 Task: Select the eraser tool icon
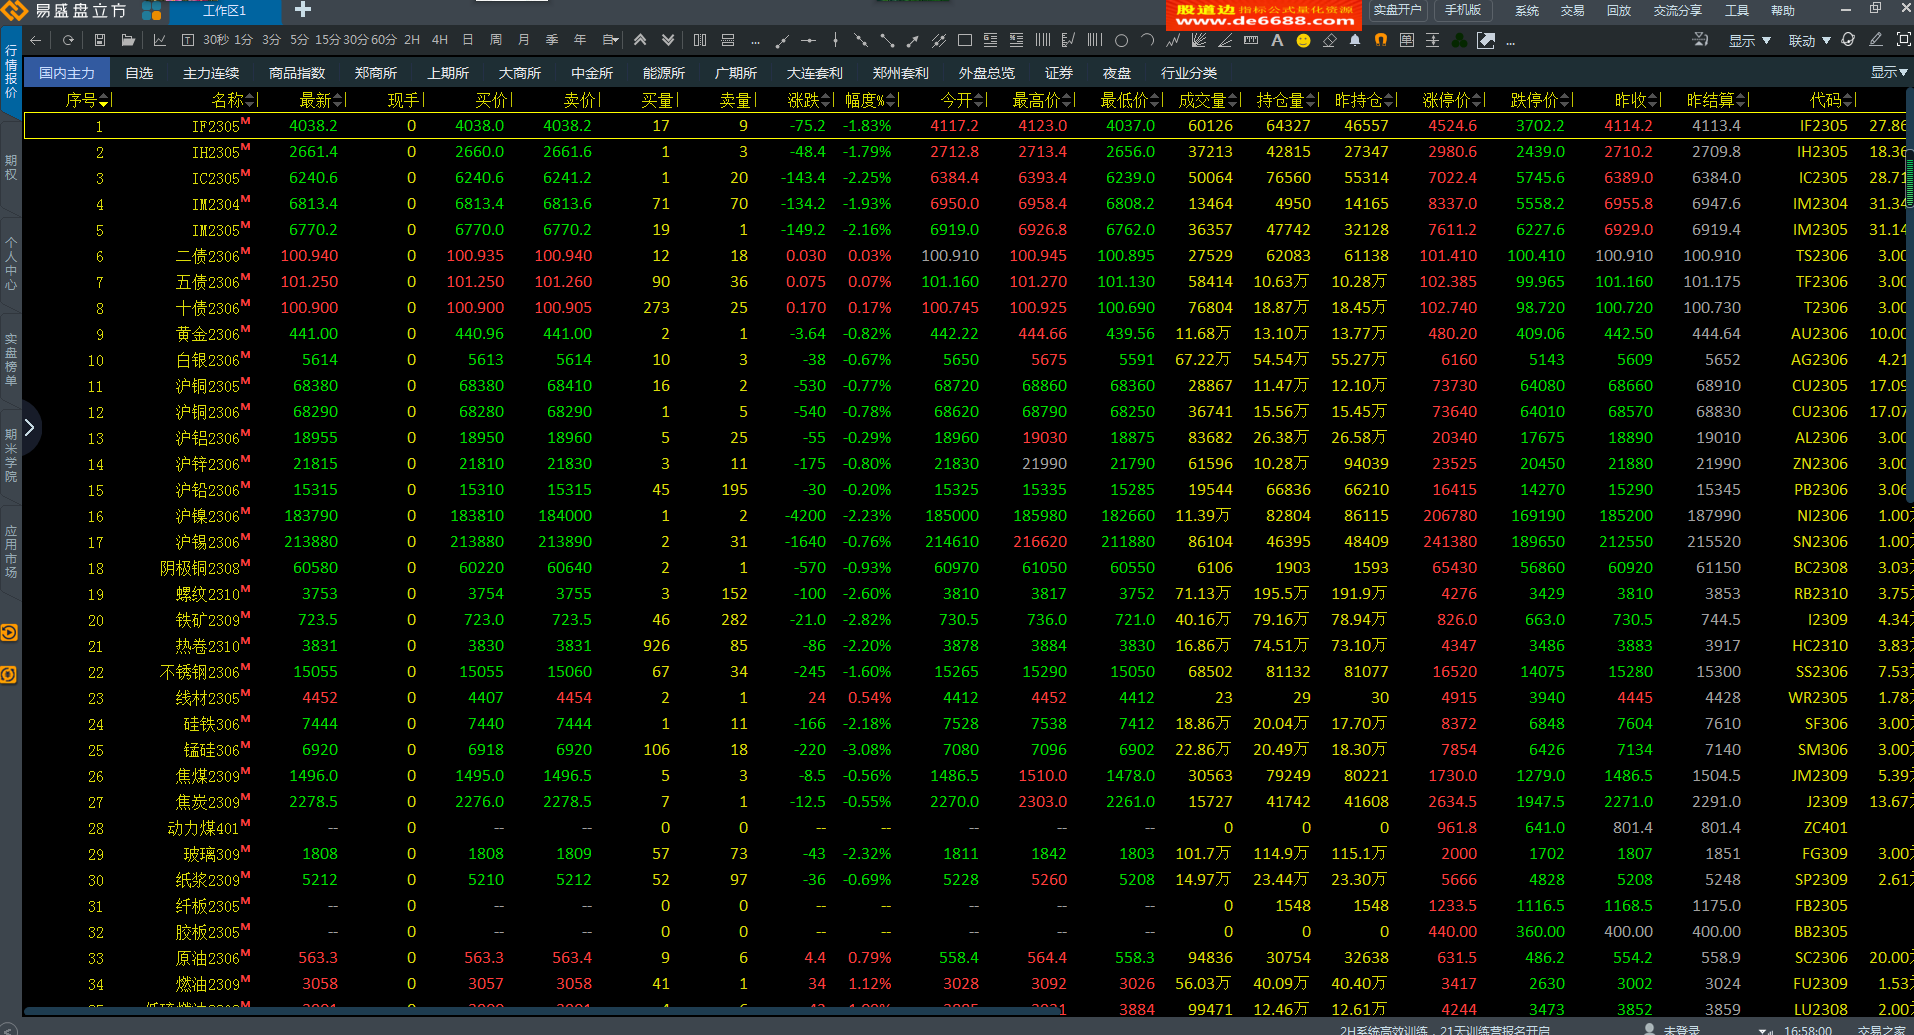pos(1329,41)
